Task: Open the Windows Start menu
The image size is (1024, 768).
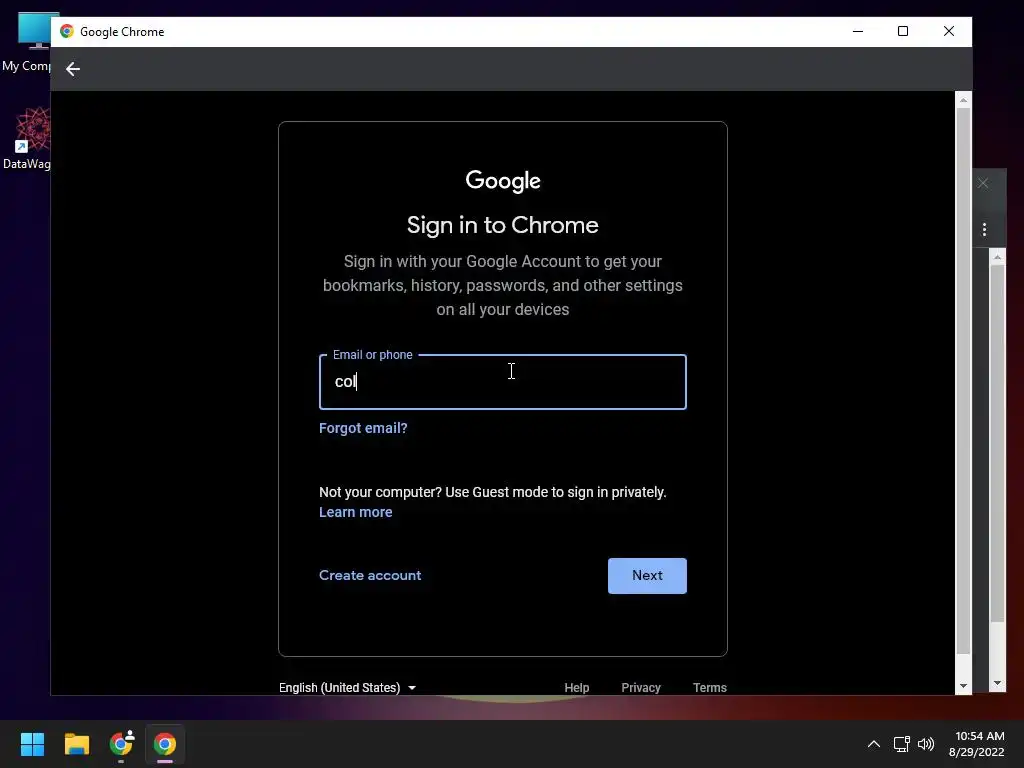Action: (32, 744)
